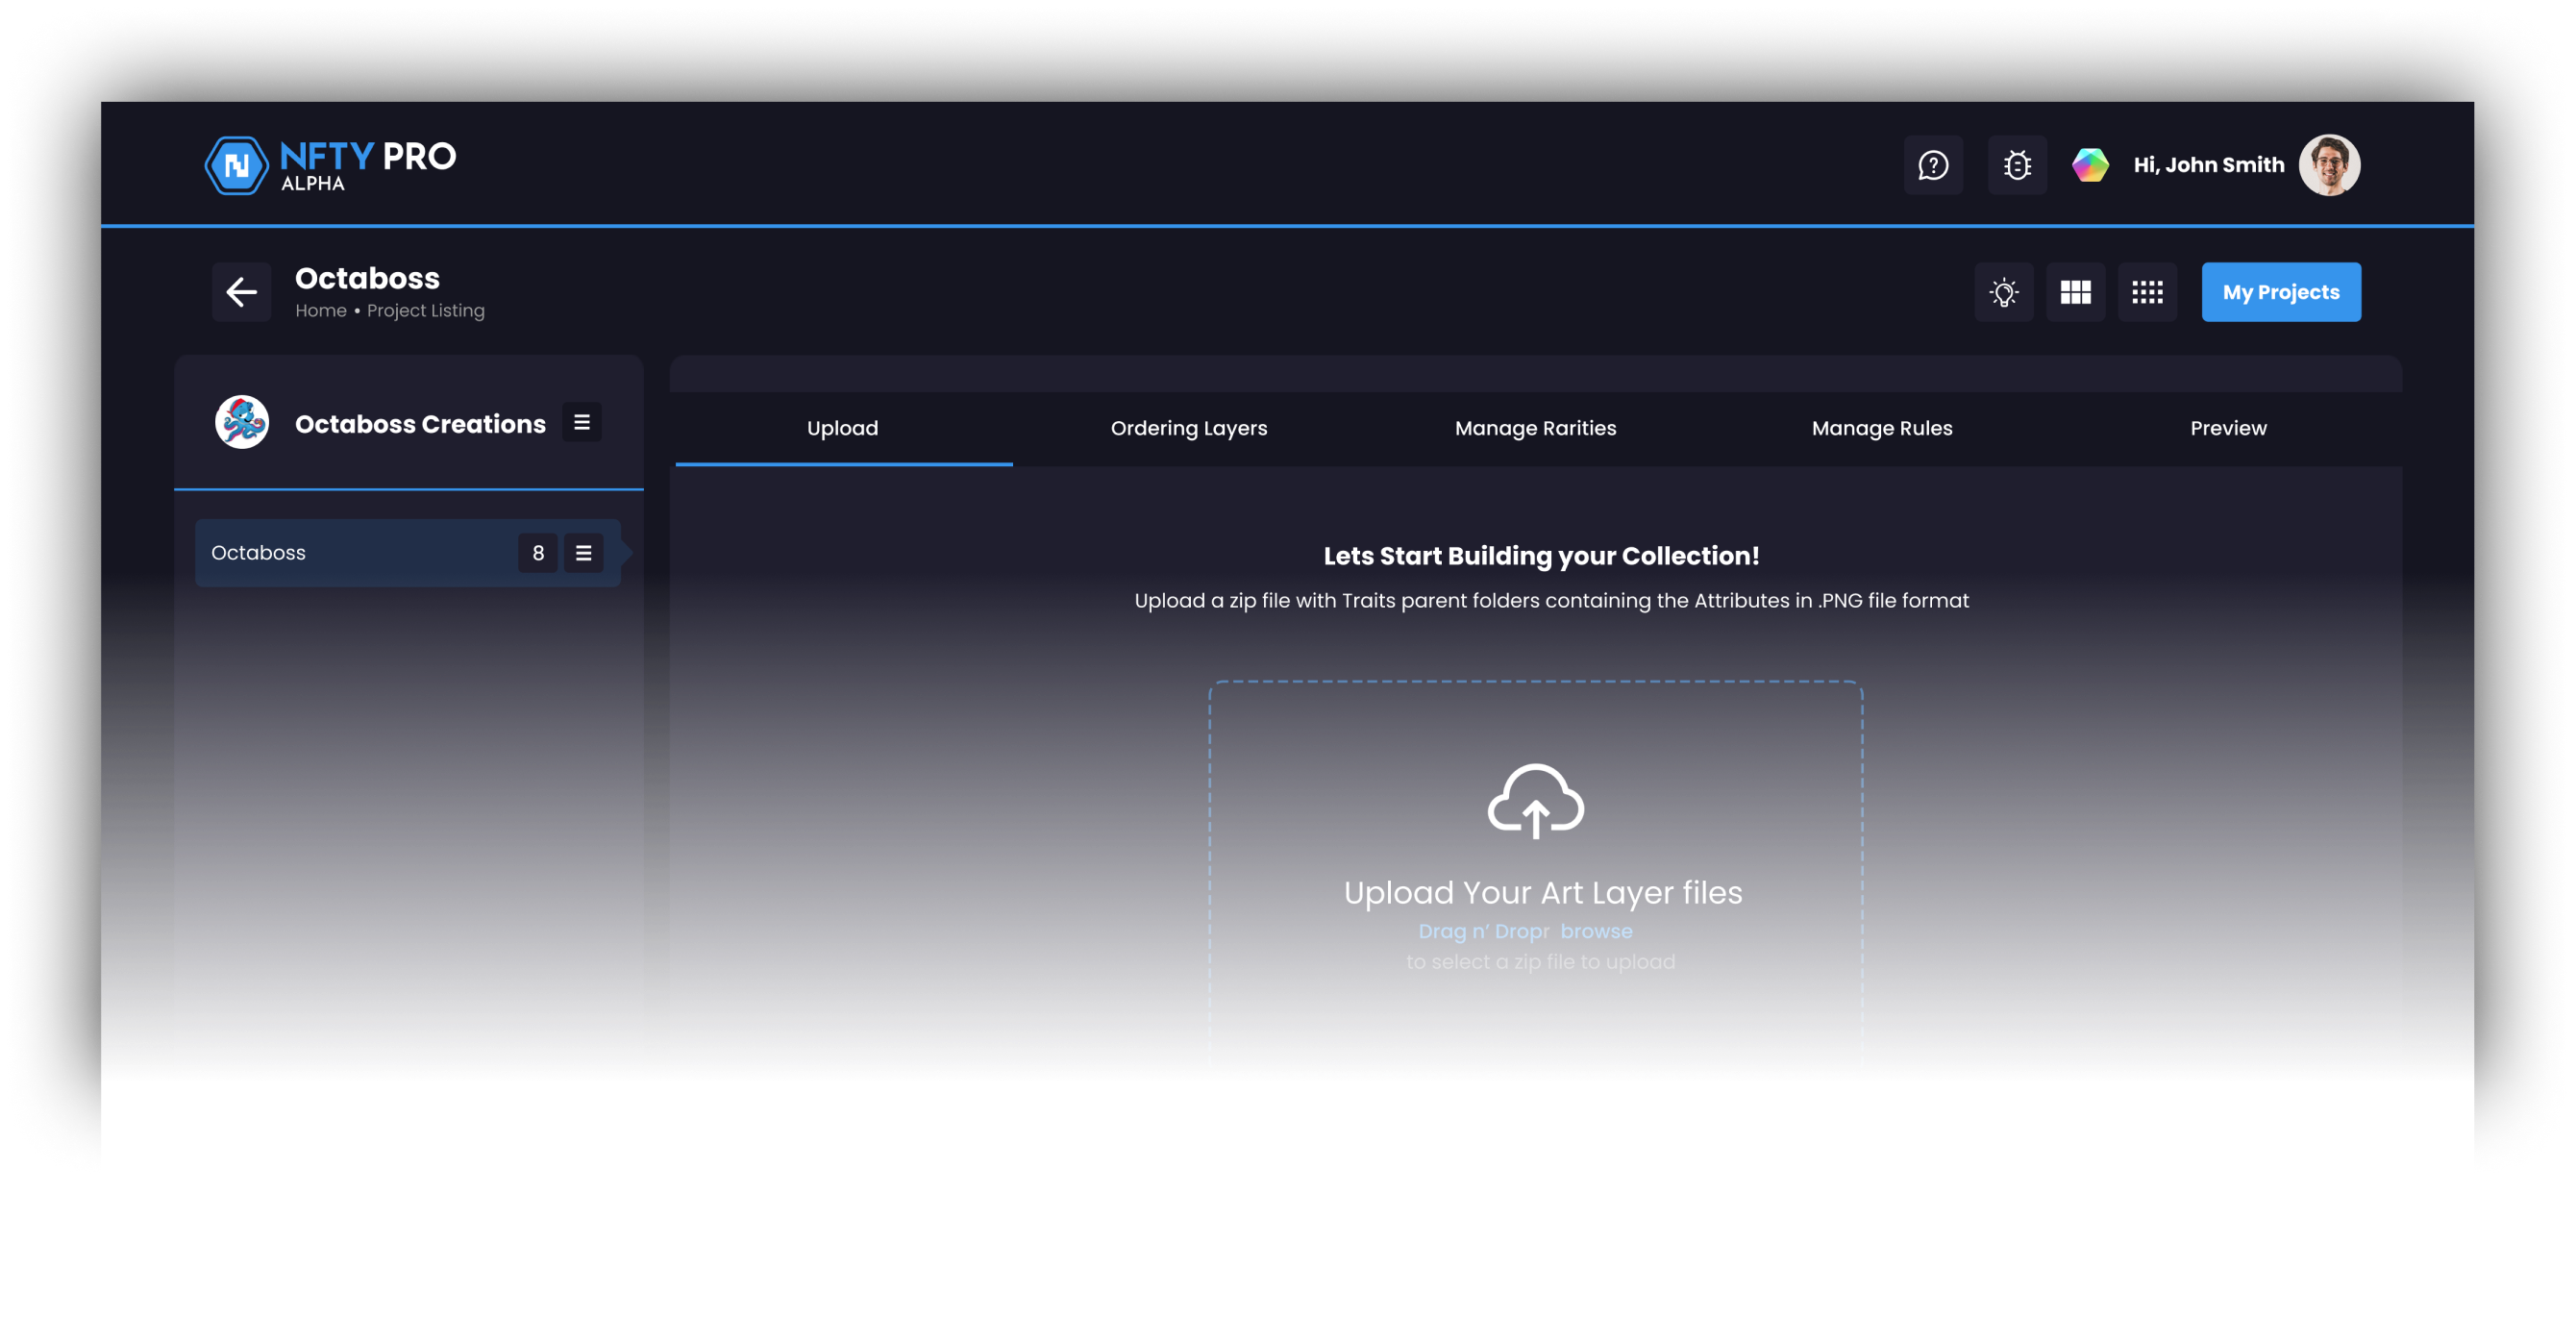Switch to the Ordering Layers tab
The image size is (2576, 1317).
click(1188, 428)
